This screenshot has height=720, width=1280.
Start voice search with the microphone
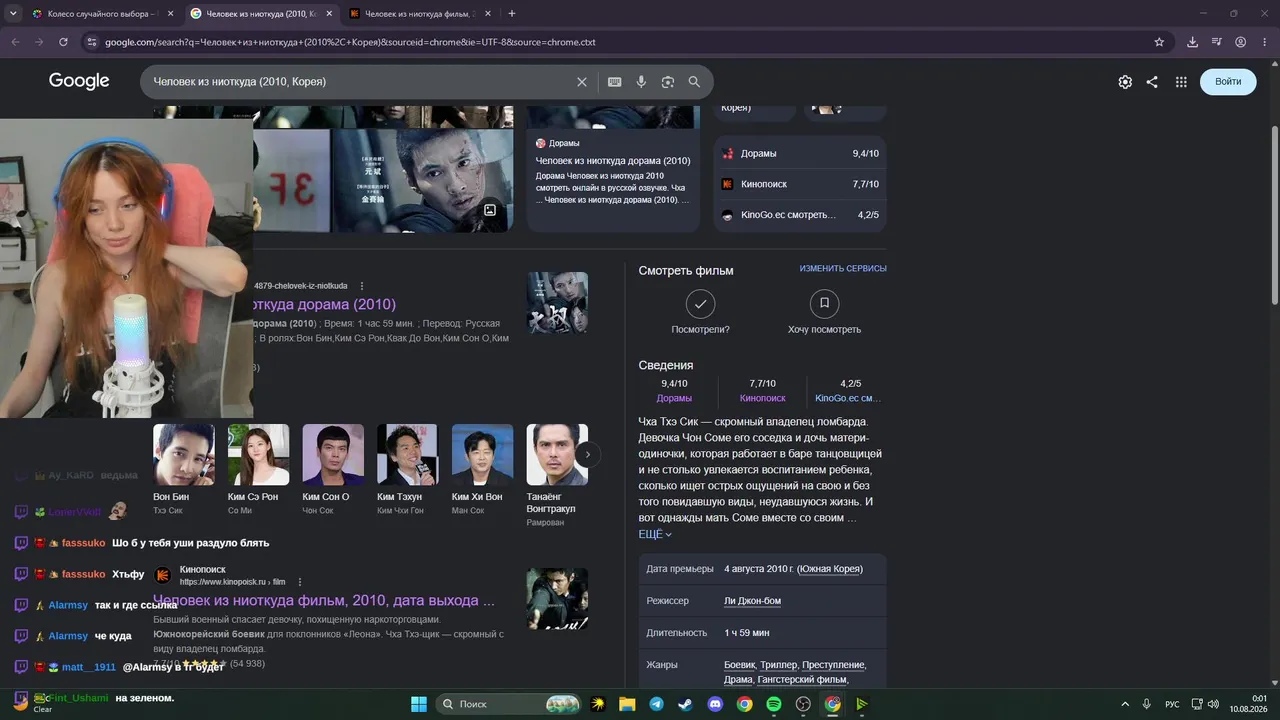pos(641,82)
